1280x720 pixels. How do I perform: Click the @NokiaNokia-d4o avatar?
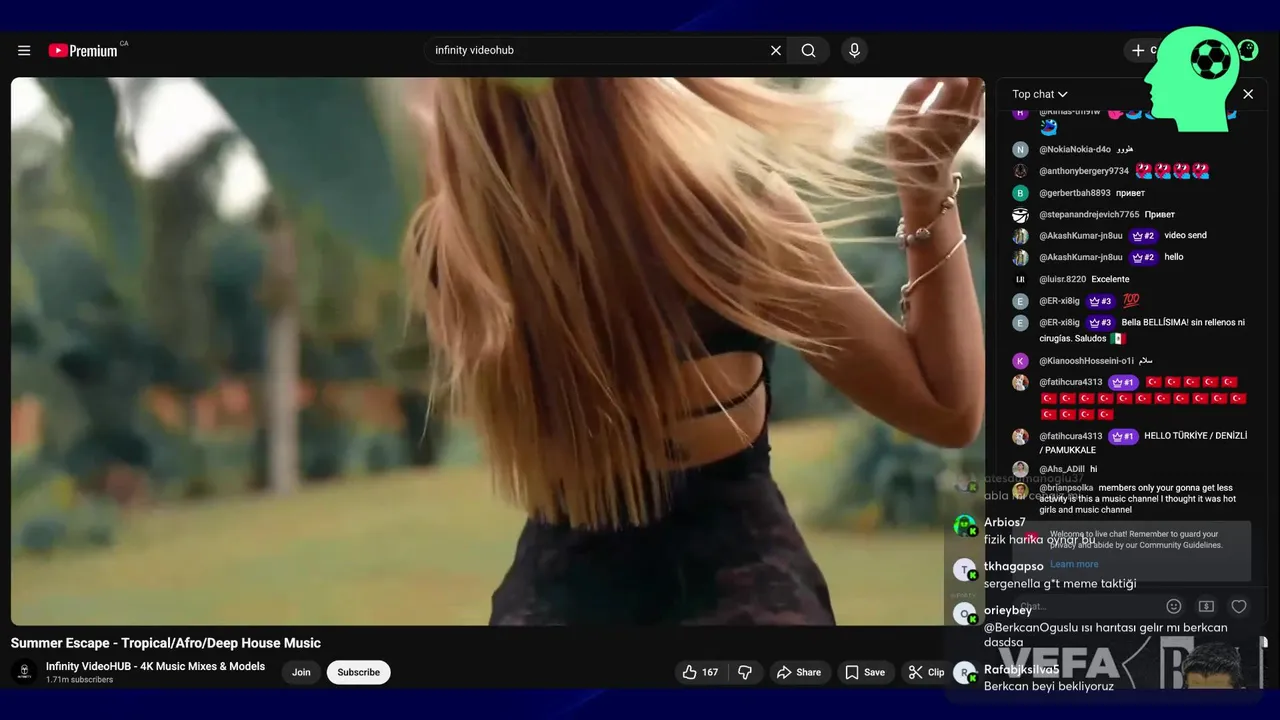pos(1020,149)
